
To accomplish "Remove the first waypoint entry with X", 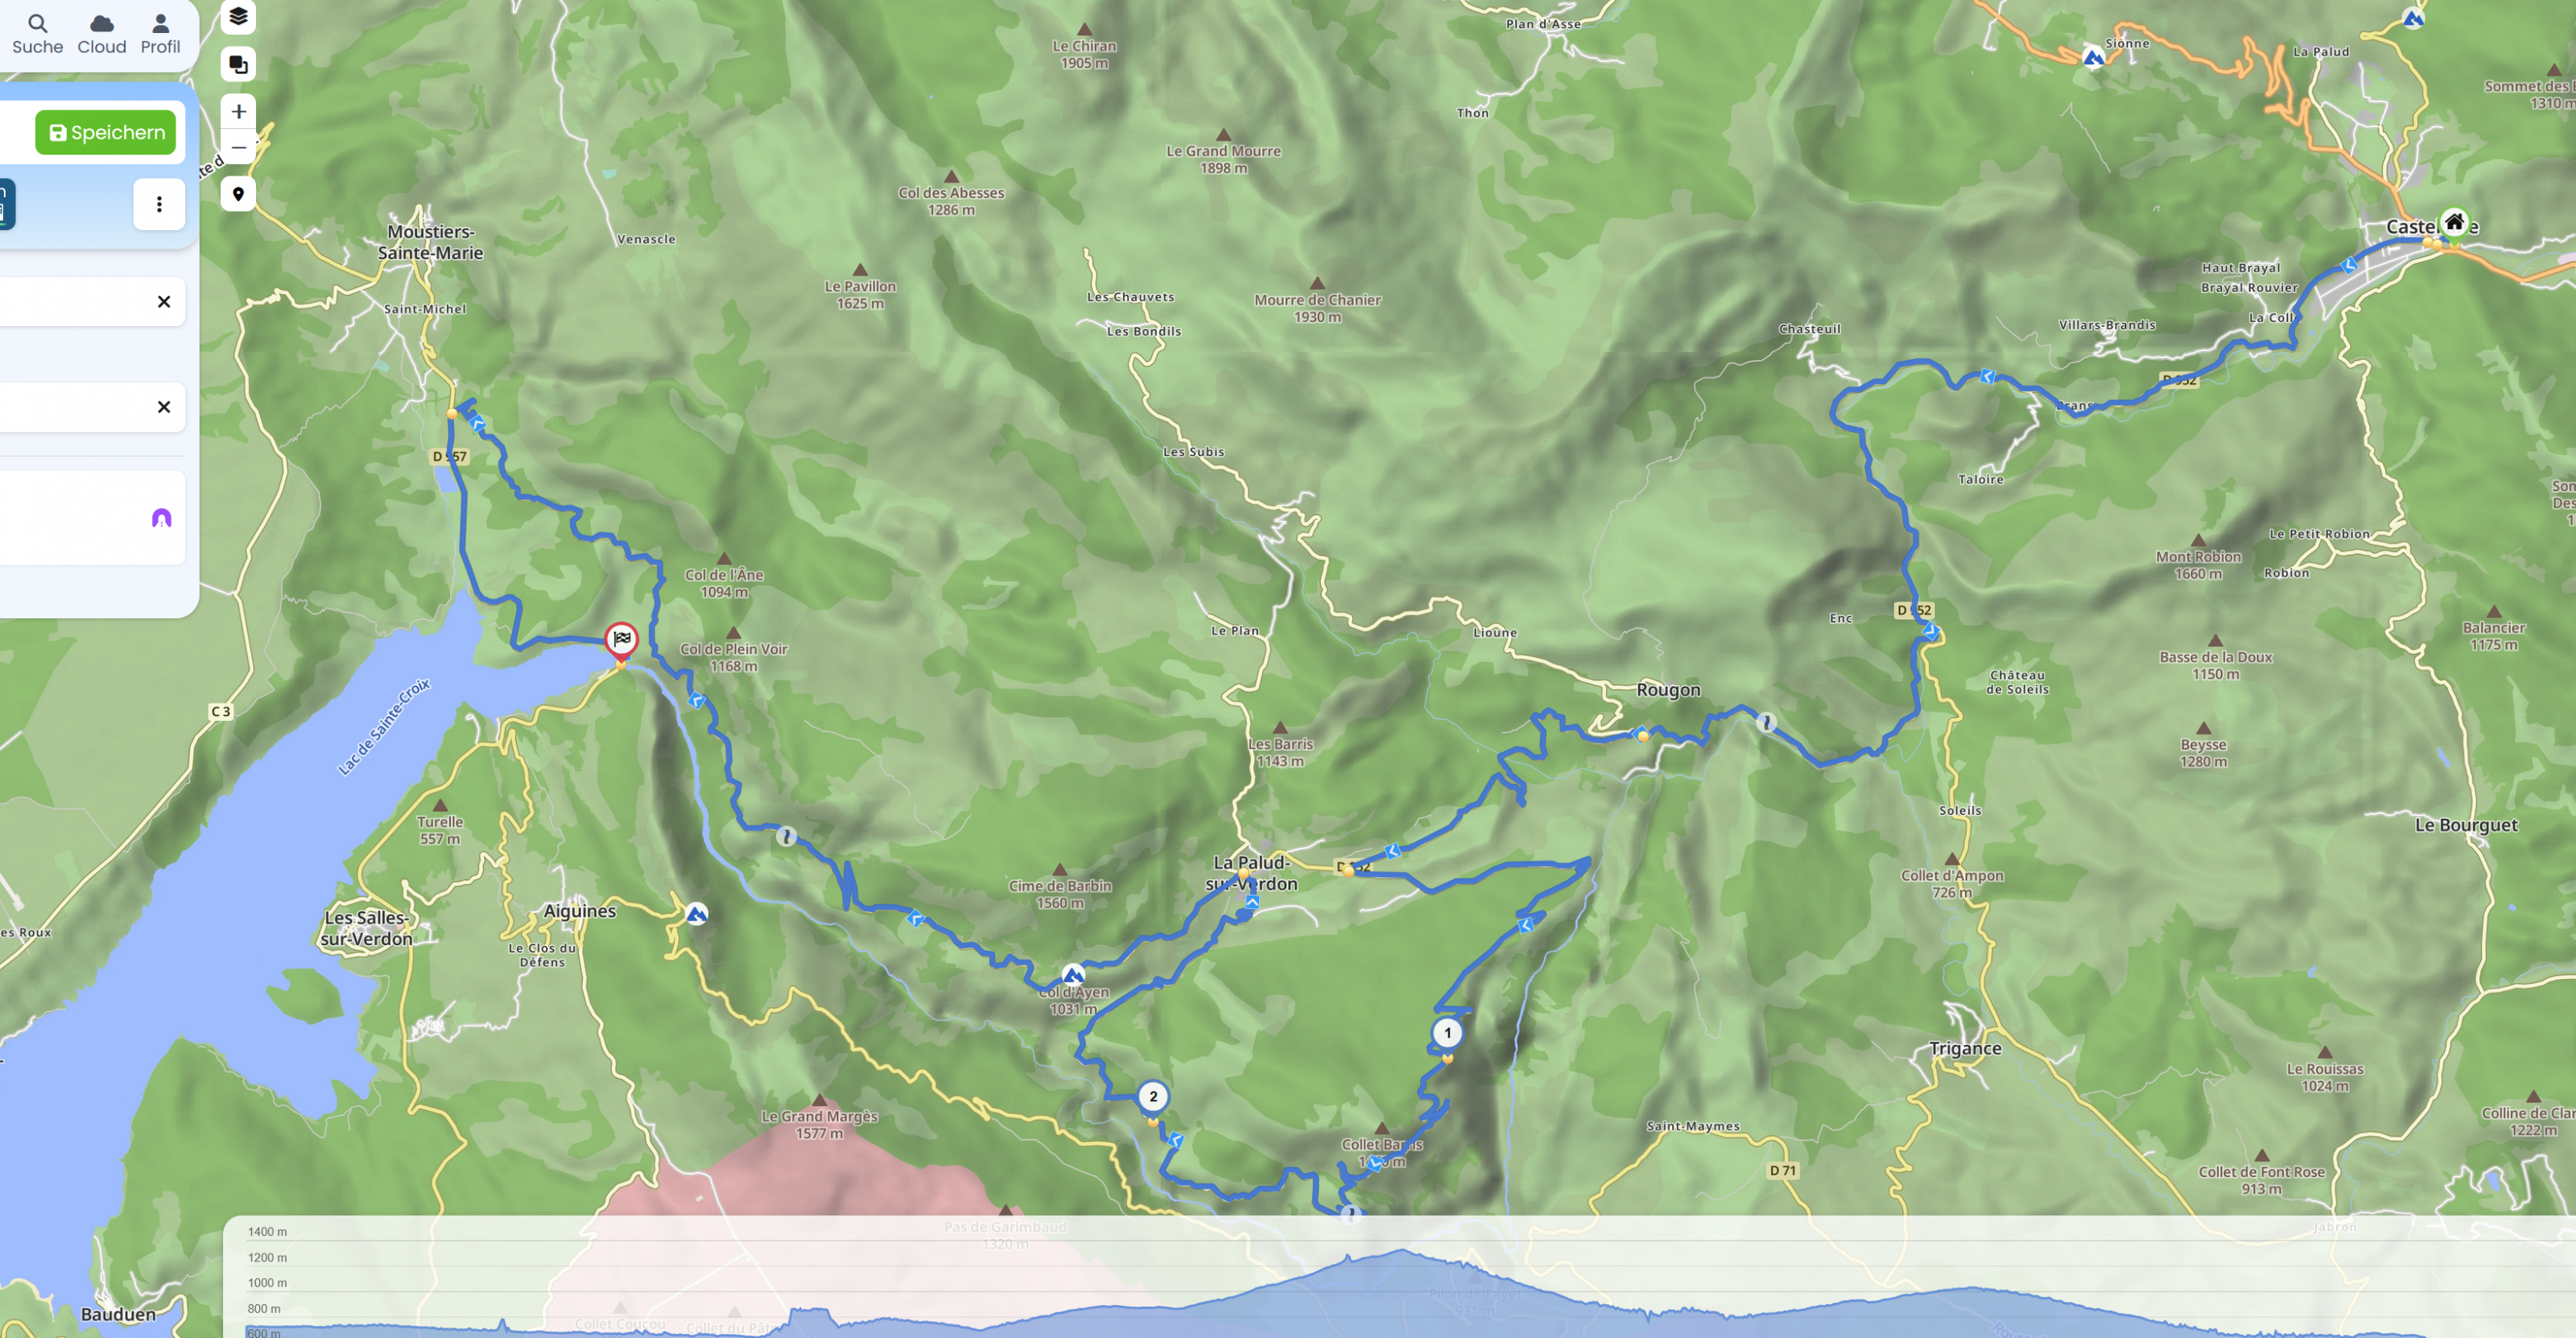I will point(164,302).
